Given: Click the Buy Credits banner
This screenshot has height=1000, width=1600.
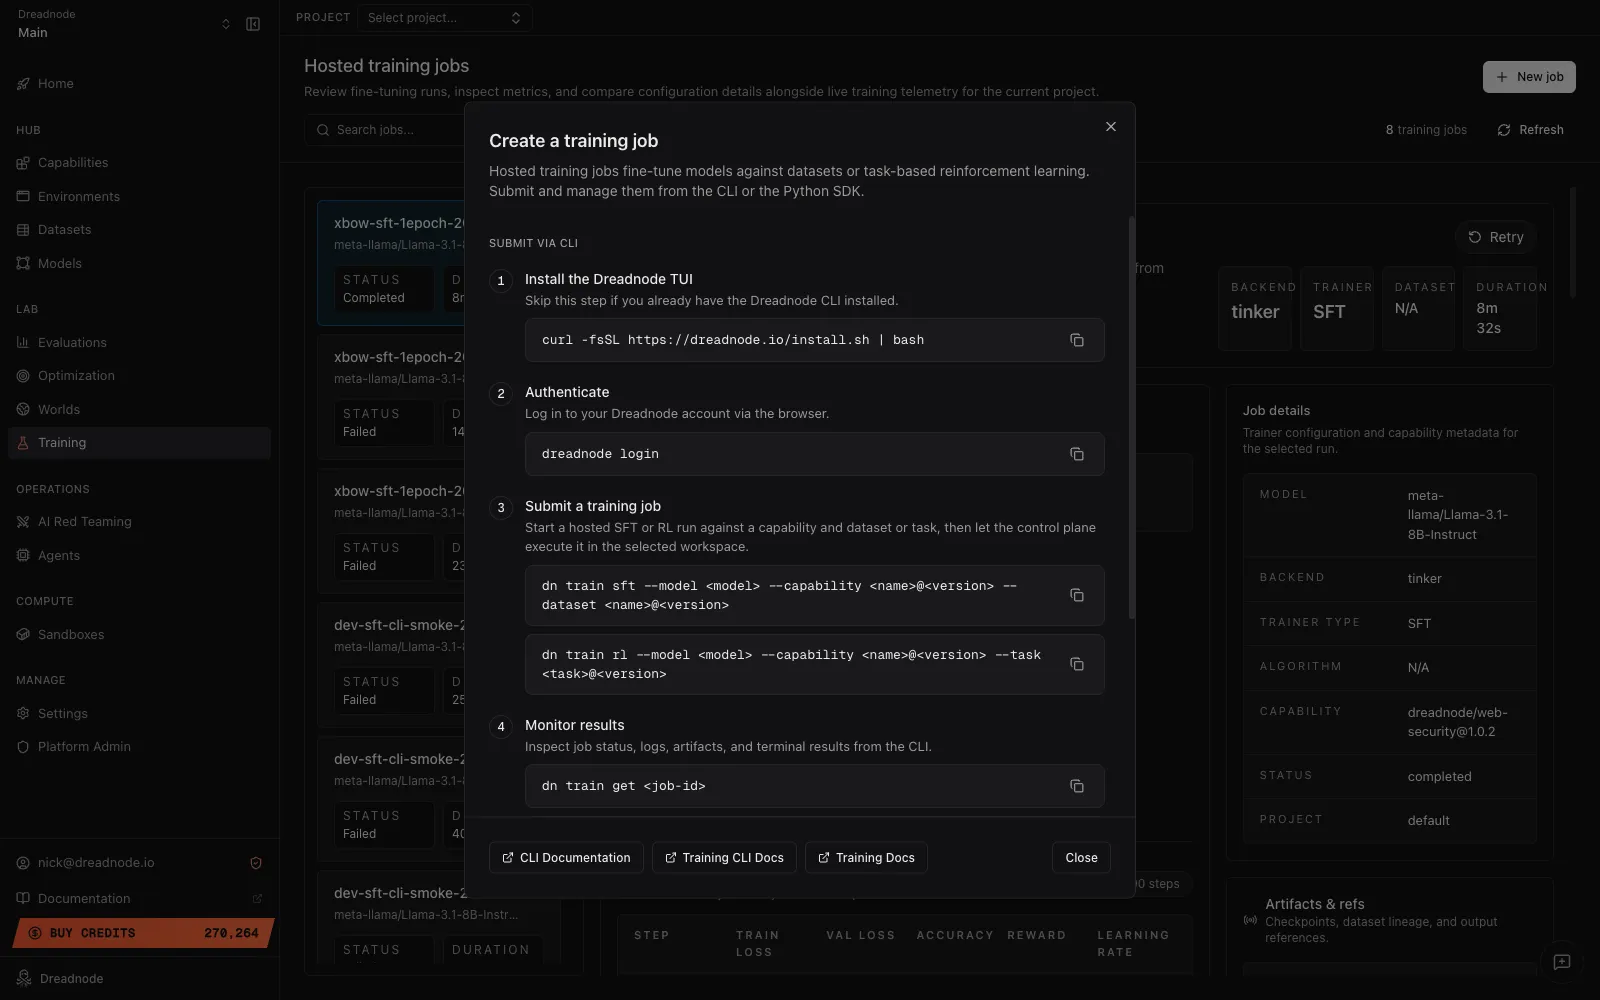Looking at the screenshot, I should coord(140,932).
